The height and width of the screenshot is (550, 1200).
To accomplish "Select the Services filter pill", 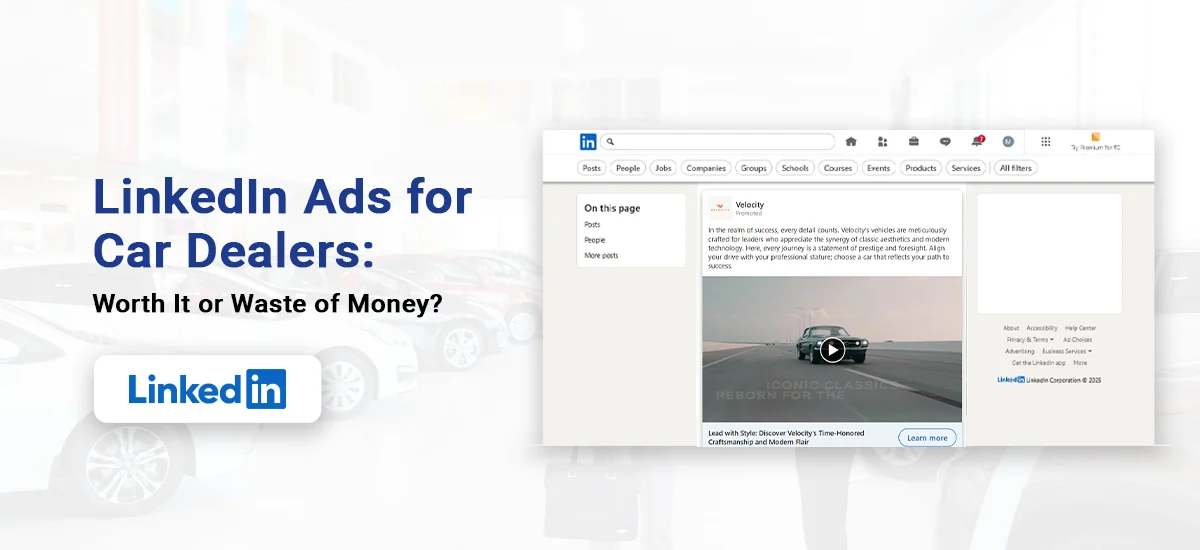I will point(966,168).
